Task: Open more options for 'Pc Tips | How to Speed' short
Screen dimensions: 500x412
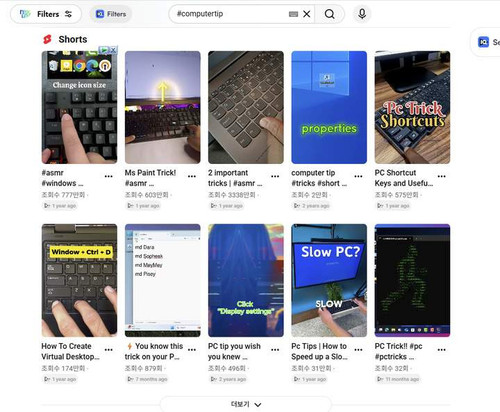Action: (x=358, y=350)
